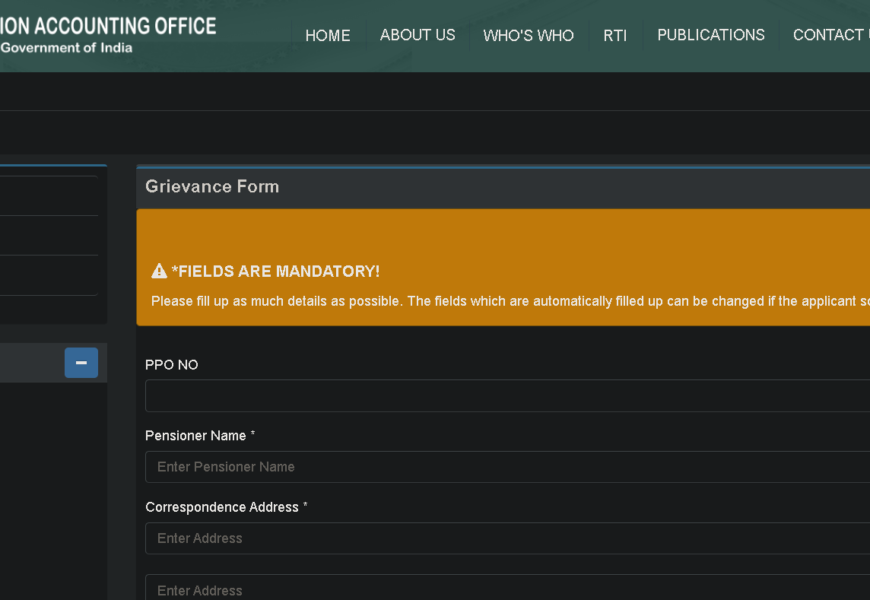Click the Accounting Office title
Viewport: 870px width, 600px height.
108,26
